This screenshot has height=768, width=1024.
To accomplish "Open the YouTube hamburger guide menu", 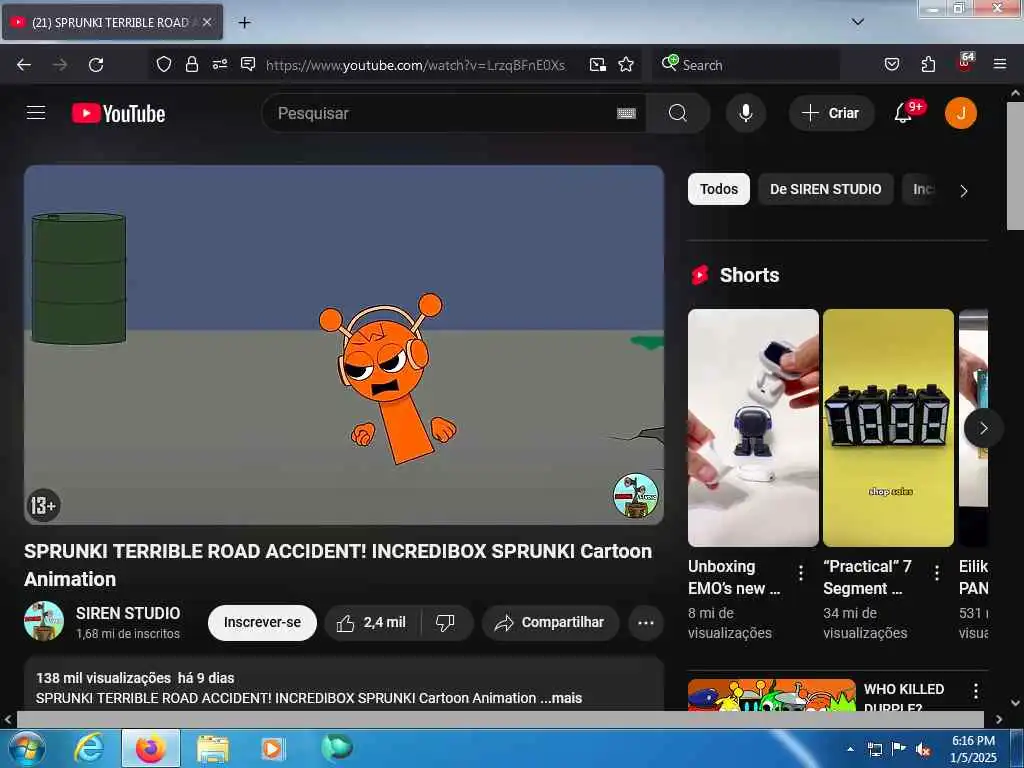I will click(x=36, y=113).
